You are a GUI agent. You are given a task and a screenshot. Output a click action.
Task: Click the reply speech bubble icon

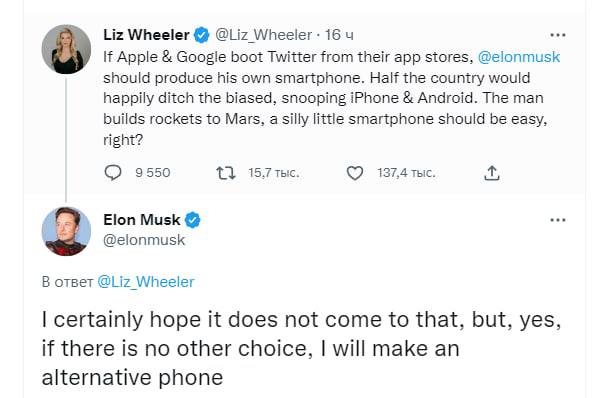pos(113,173)
